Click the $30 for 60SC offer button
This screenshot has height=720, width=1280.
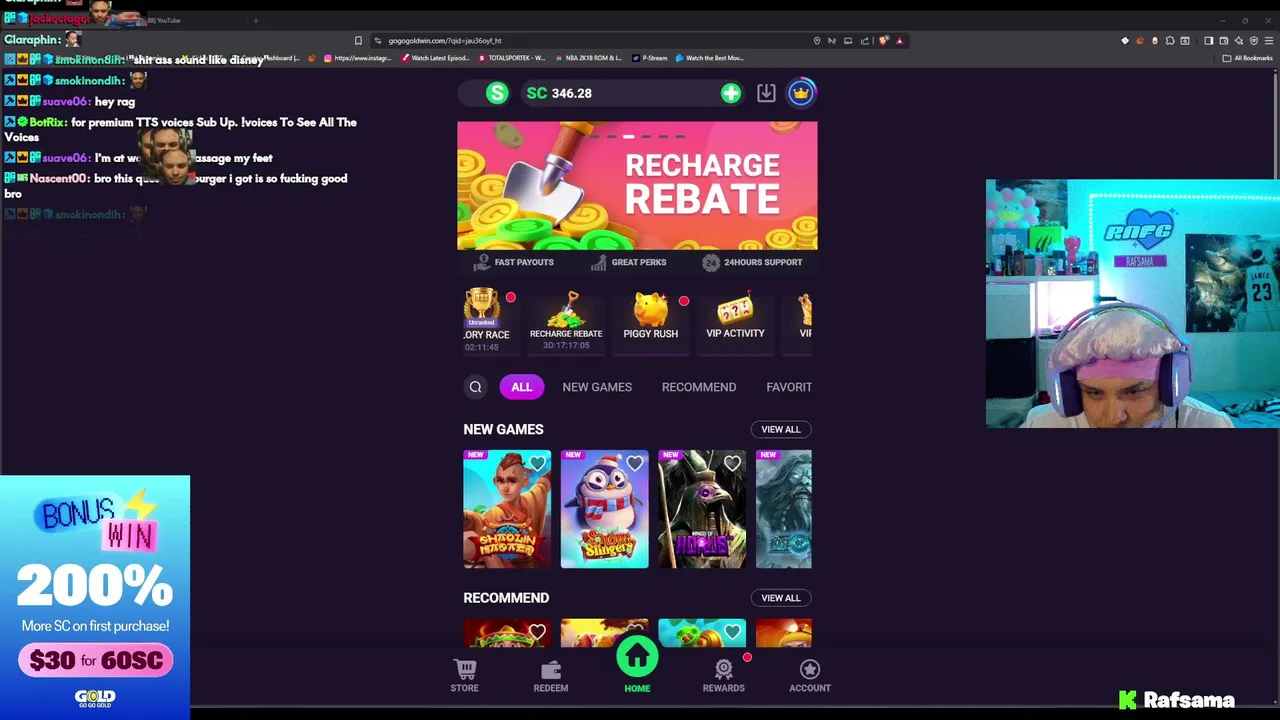pyautogui.click(x=96, y=660)
